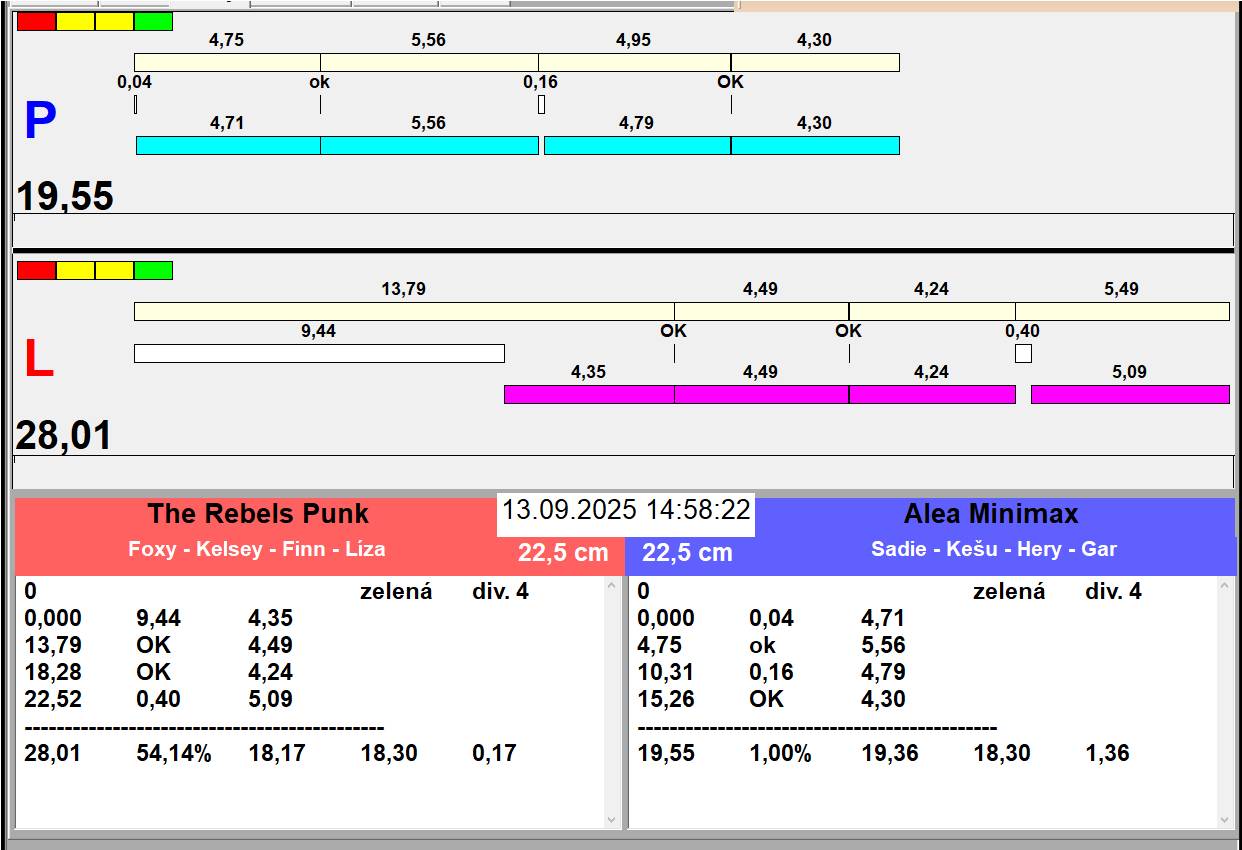Click the large lane P total time 19,55
The width and height of the screenshot is (1242, 850).
click(x=65, y=196)
